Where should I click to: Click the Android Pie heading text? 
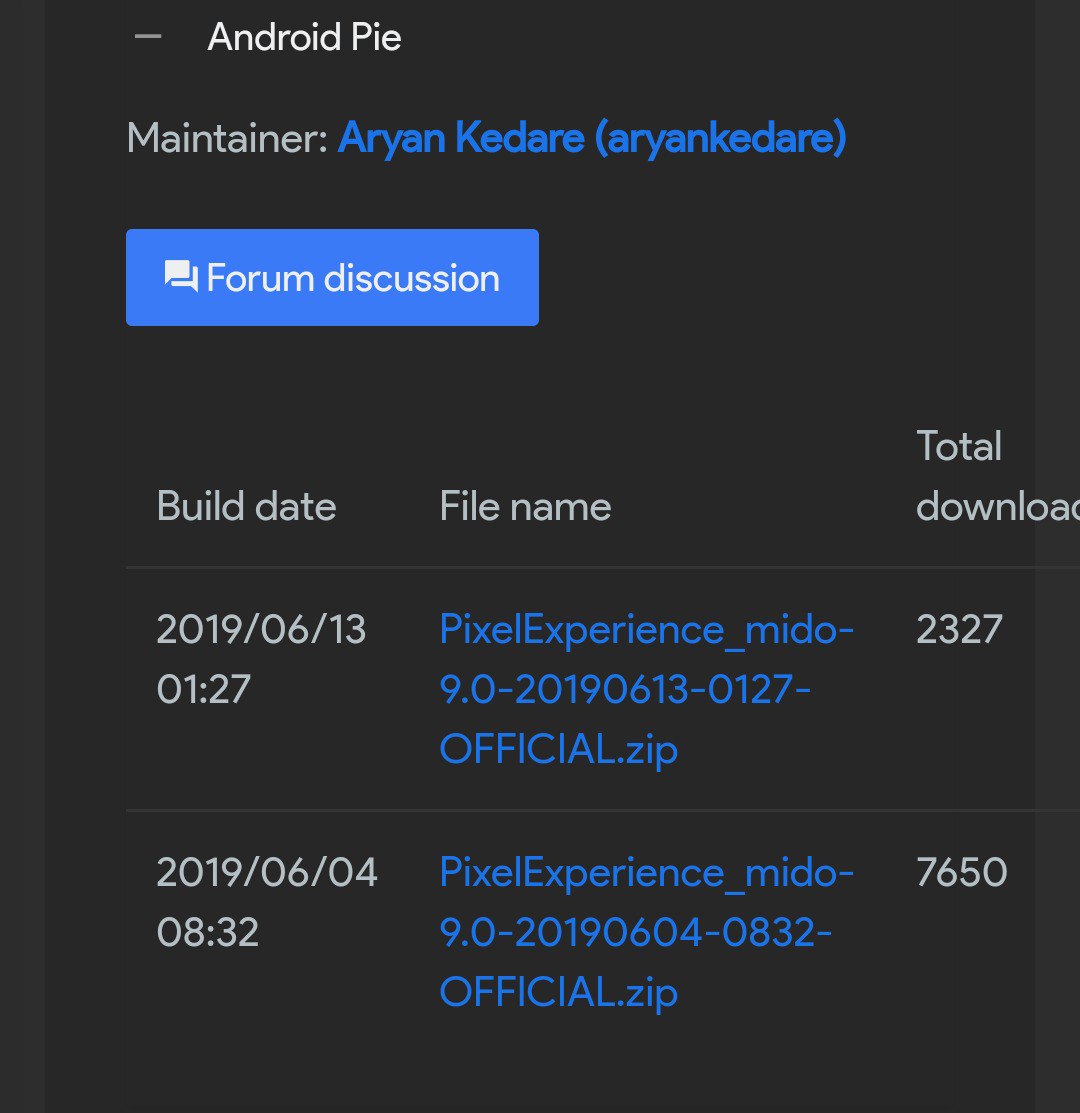coord(304,37)
